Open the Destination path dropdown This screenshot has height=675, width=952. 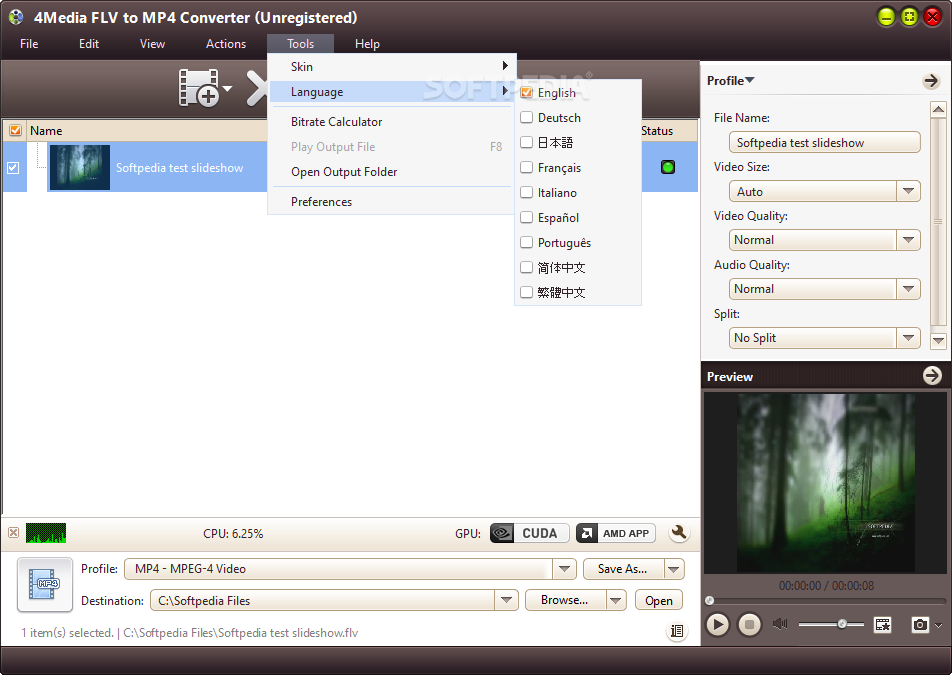[x=506, y=600]
